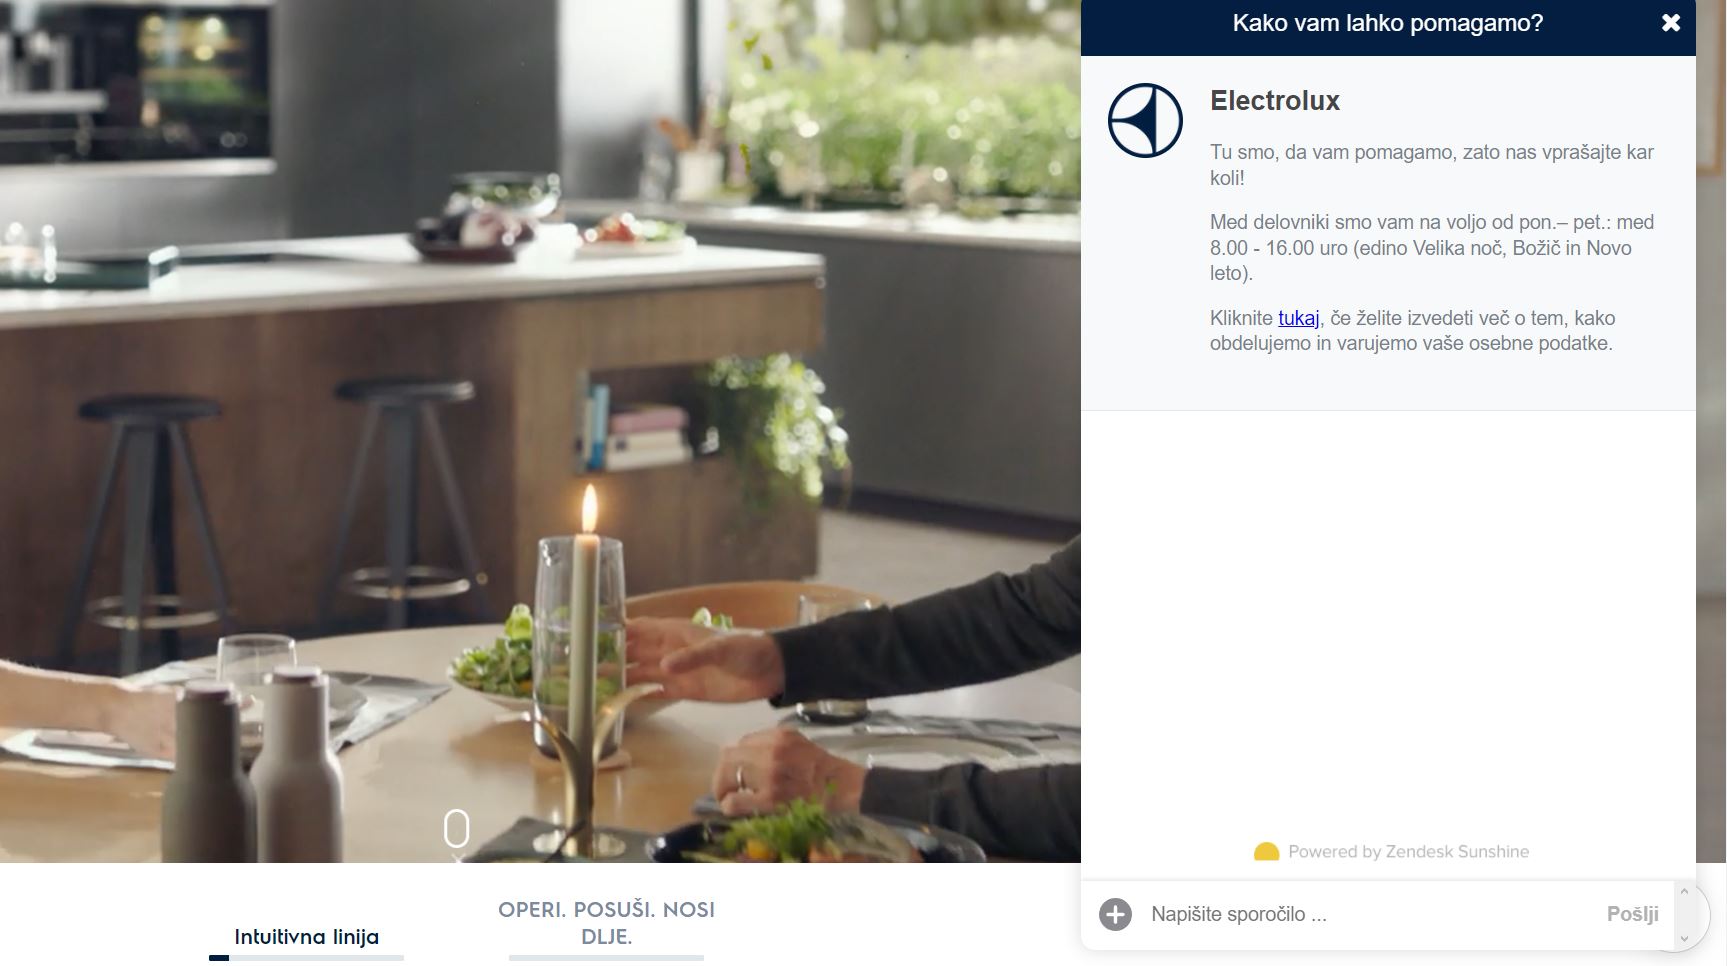1727x966 pixels.
Task: Click the kitchen hero video background
Action: [540, 430]
